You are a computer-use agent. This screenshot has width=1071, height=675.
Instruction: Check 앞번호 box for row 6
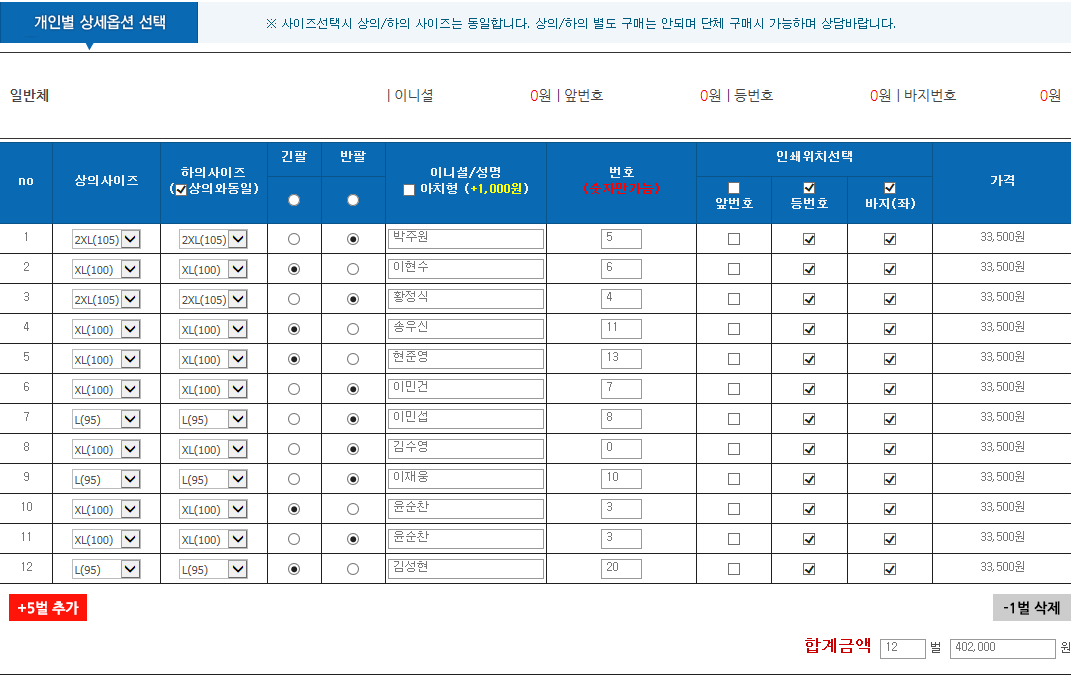click(734, 389)
